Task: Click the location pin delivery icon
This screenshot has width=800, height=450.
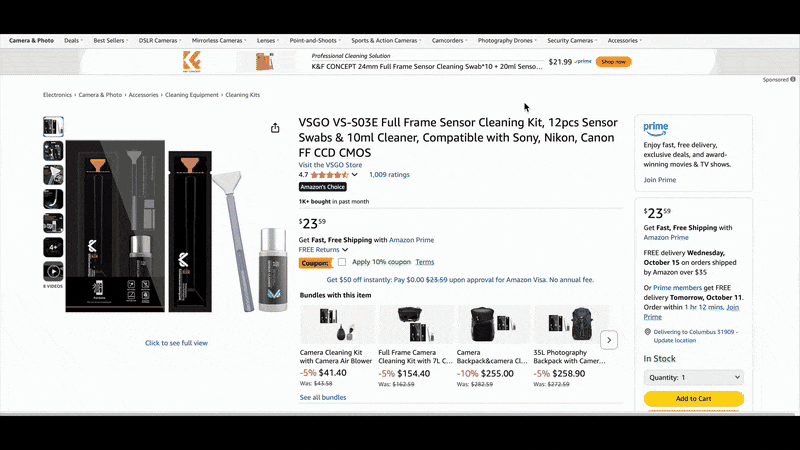Action: pos(647,331)
